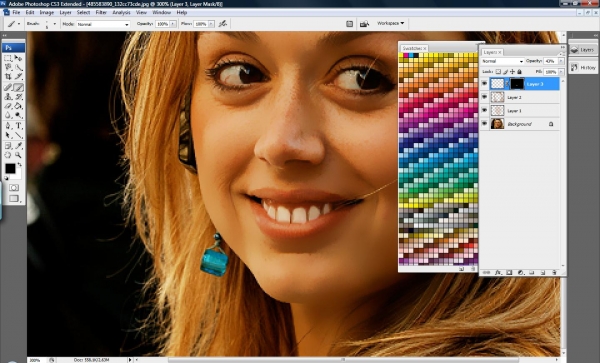
Task: Select the Move tool
Action: (x=18, y=58)
